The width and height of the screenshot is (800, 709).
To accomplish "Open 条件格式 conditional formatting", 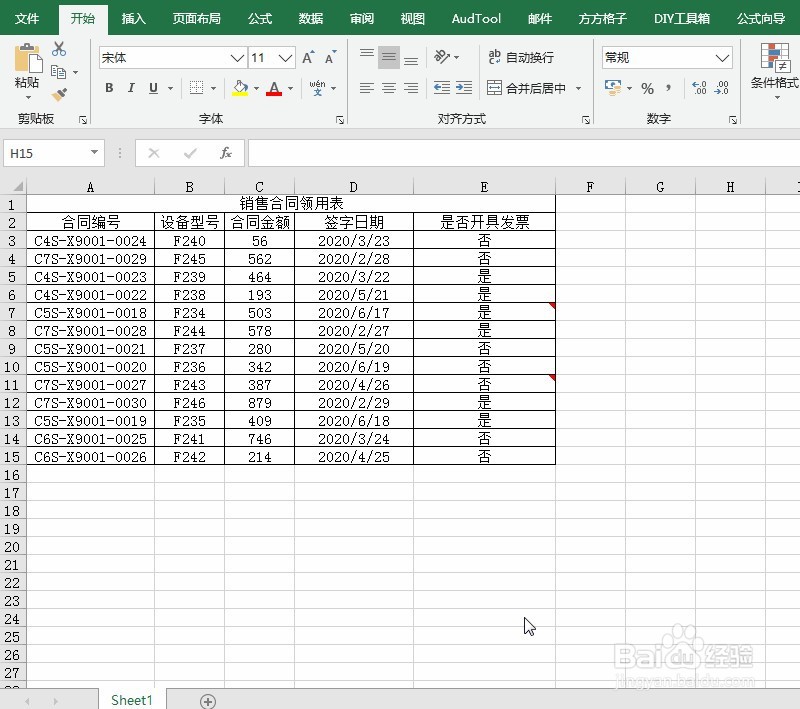I will 776,69.
